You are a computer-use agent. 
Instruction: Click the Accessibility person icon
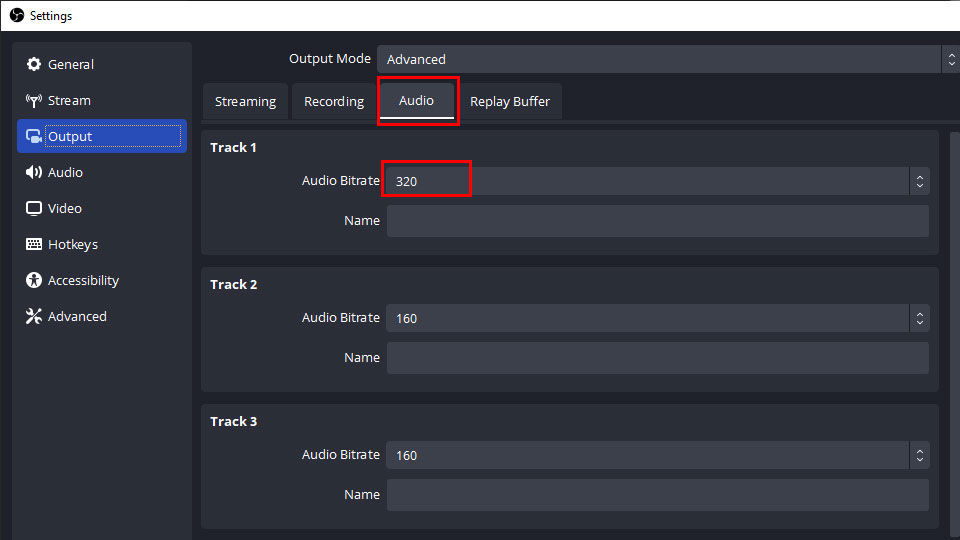(34, 280)
